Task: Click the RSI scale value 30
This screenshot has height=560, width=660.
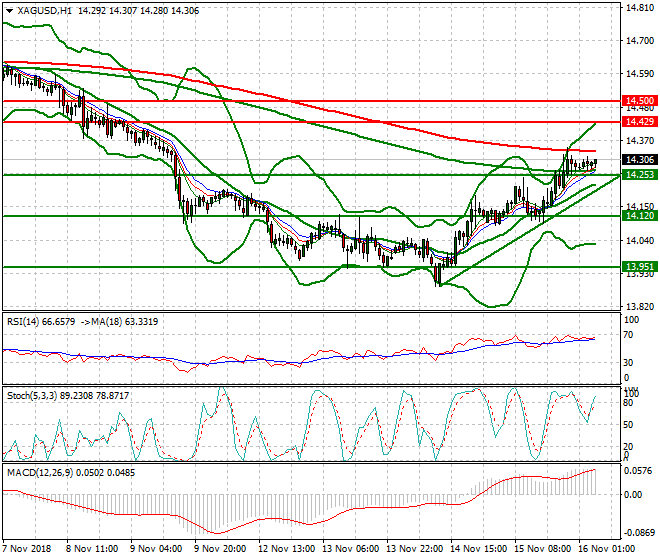Action: tap(628, 363)
